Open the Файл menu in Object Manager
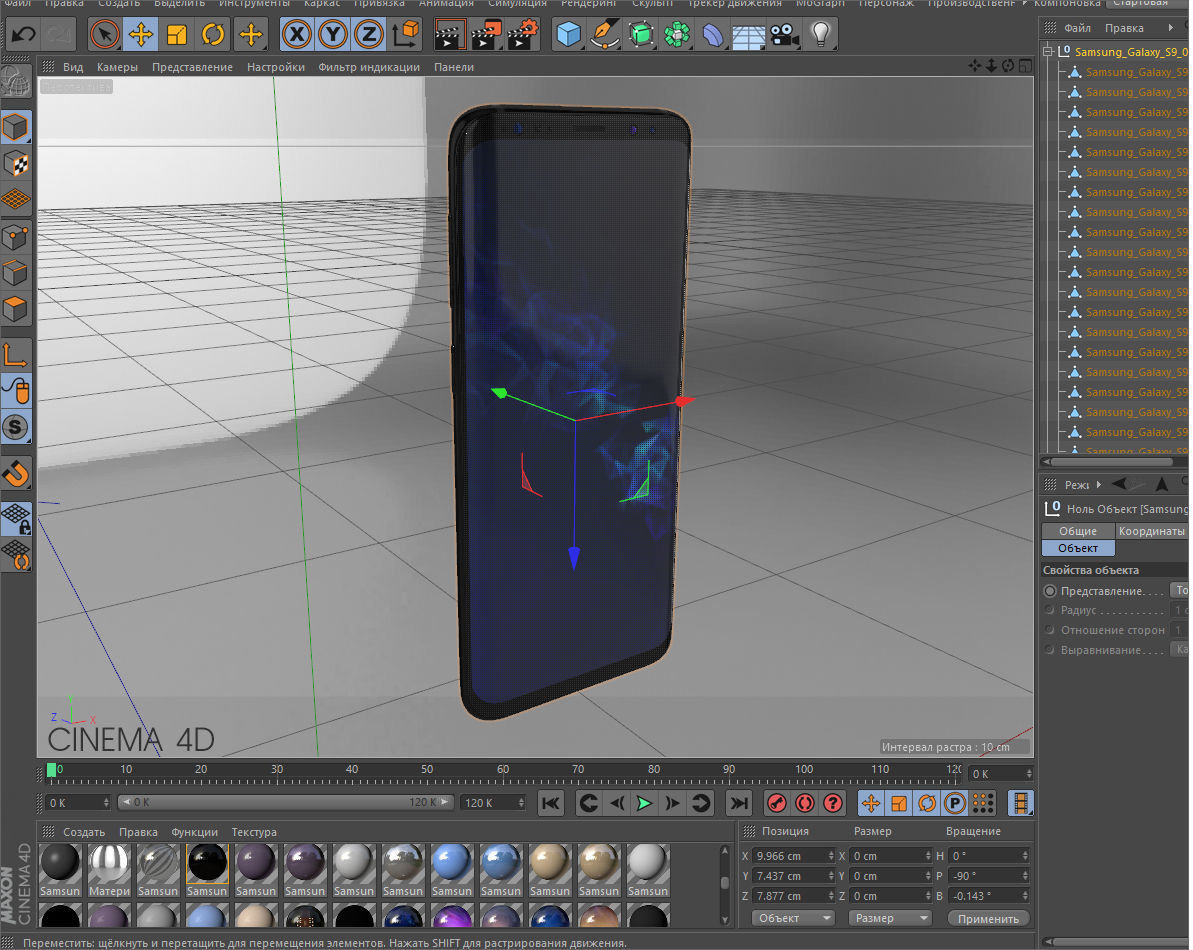The width and height of the screenshot is (1193, 950). point(1077,28)
